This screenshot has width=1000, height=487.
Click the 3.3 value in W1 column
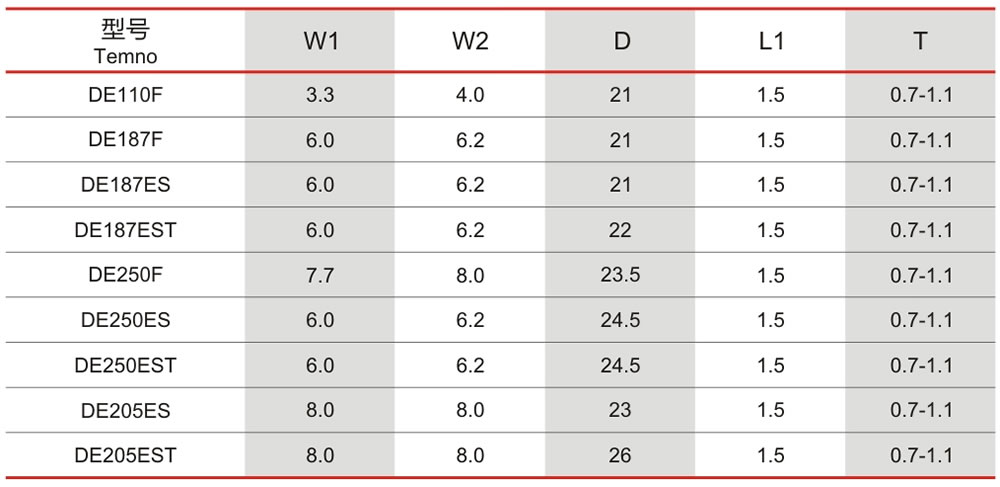click(320, 95)
